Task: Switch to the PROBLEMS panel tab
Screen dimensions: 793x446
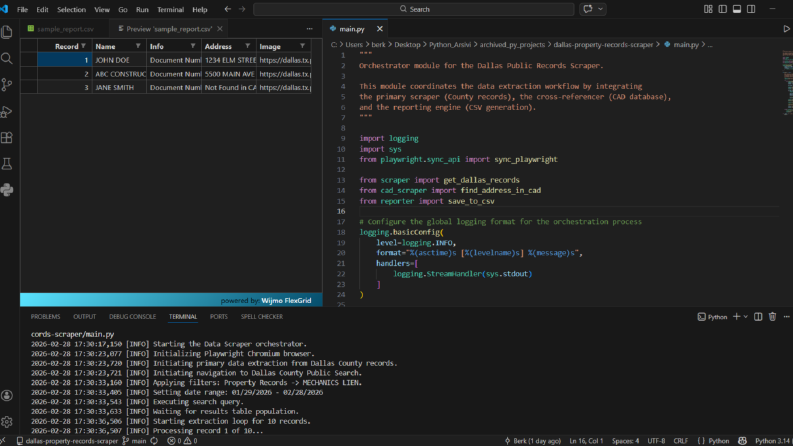Action: (45, 317)
